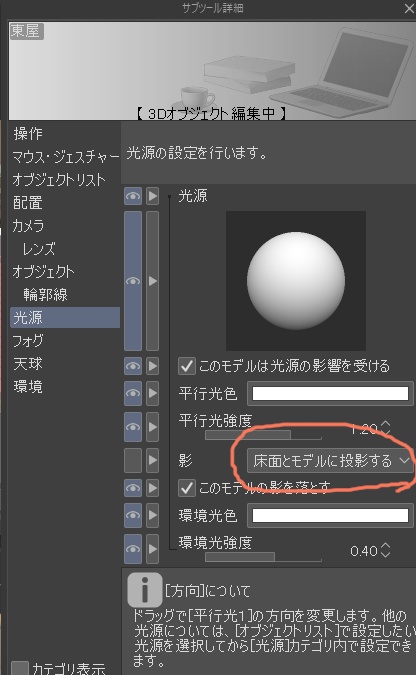Open the フォグ category

28,341
